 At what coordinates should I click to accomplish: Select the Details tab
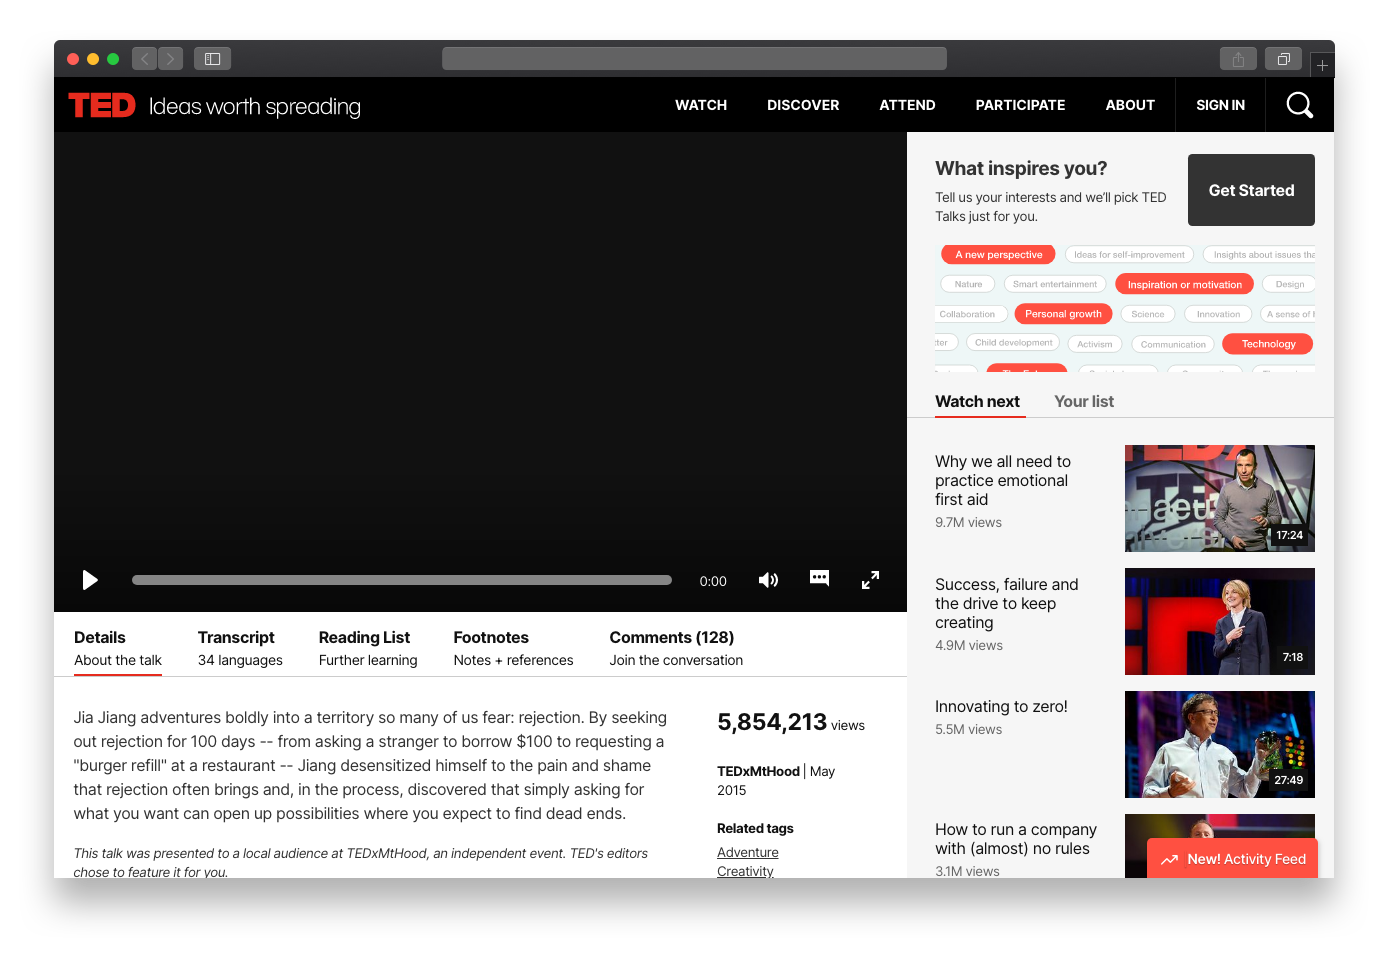click(x=118, y=648)
